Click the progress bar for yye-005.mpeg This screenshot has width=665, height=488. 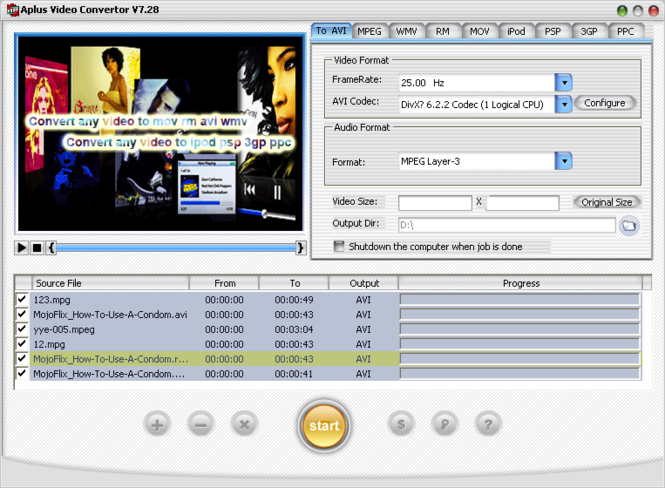pyautogui.click(x=520, y=329)
